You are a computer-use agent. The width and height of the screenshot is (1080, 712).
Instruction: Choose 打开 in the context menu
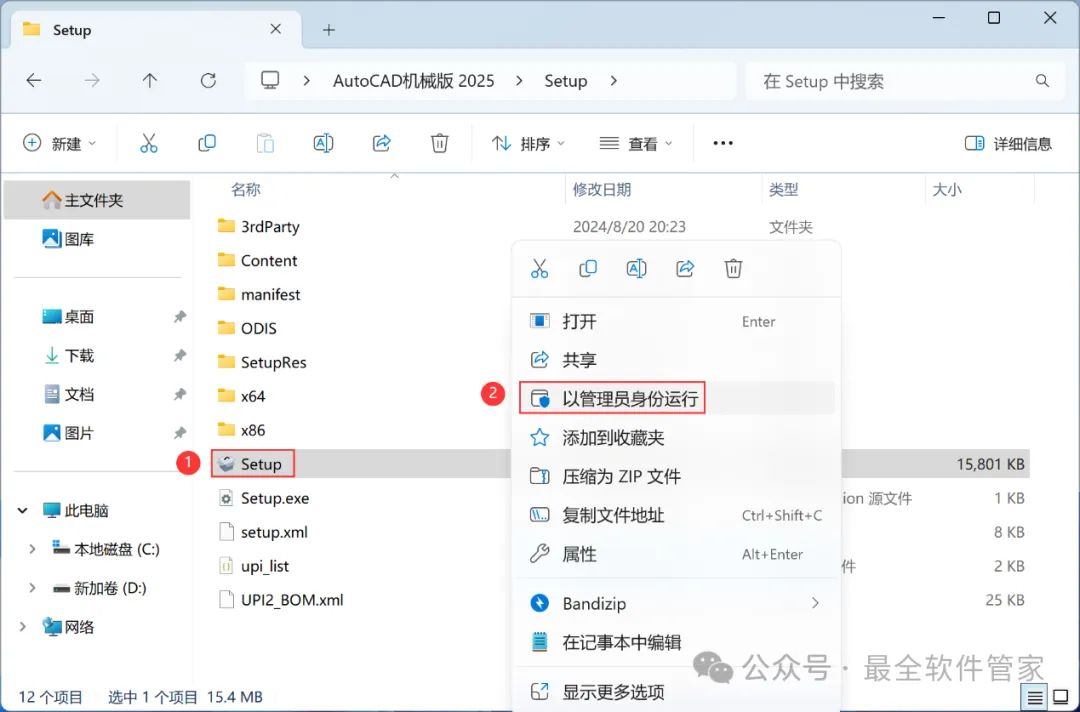pos(675,322)
